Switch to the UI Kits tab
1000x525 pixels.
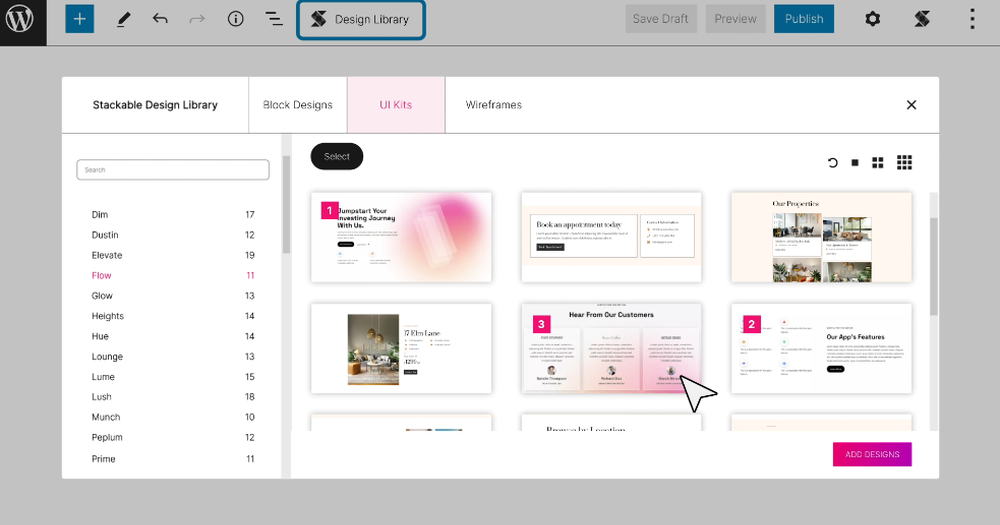[x=396, y=105]
